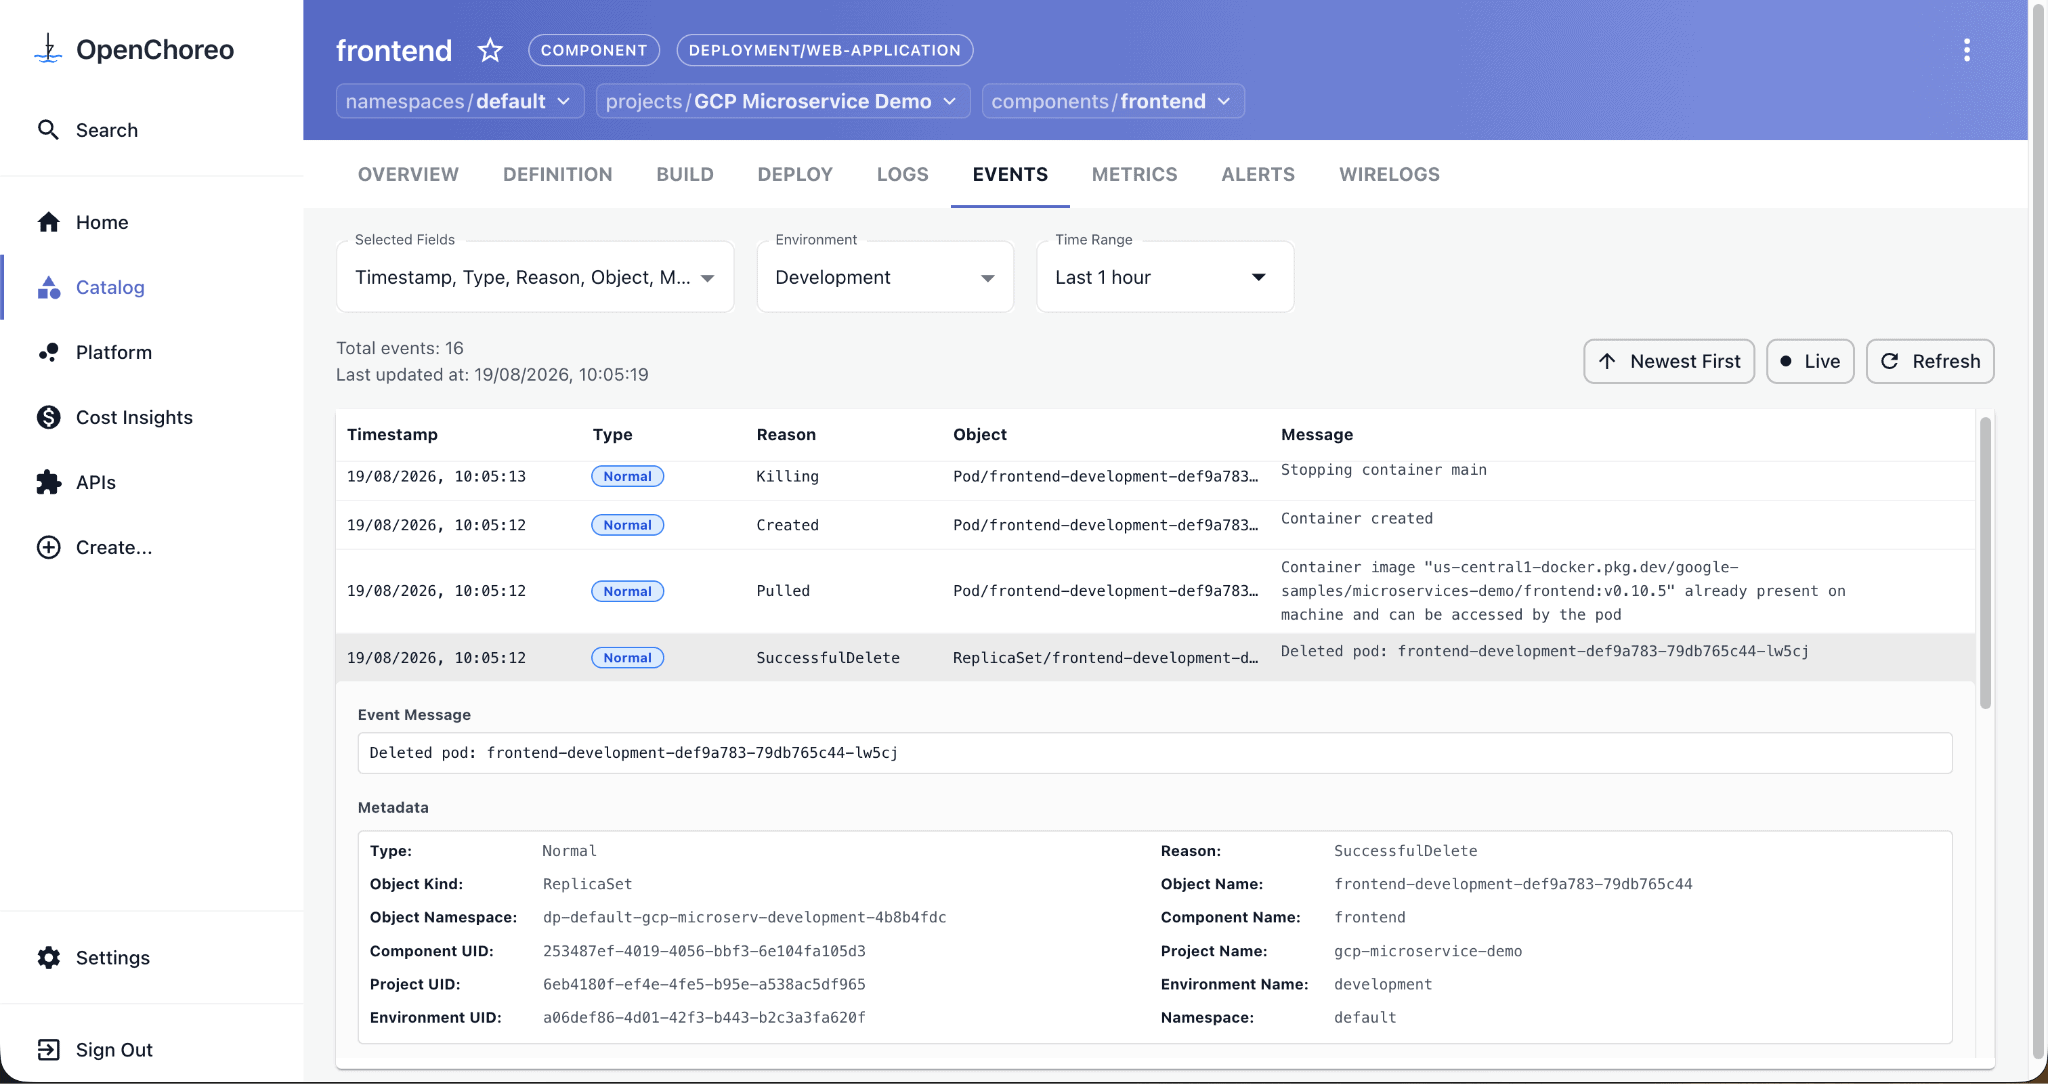The width and height of the screenshot is (2048, 1084).
Task: Refresh the events list
Action: pos(1930,361)
